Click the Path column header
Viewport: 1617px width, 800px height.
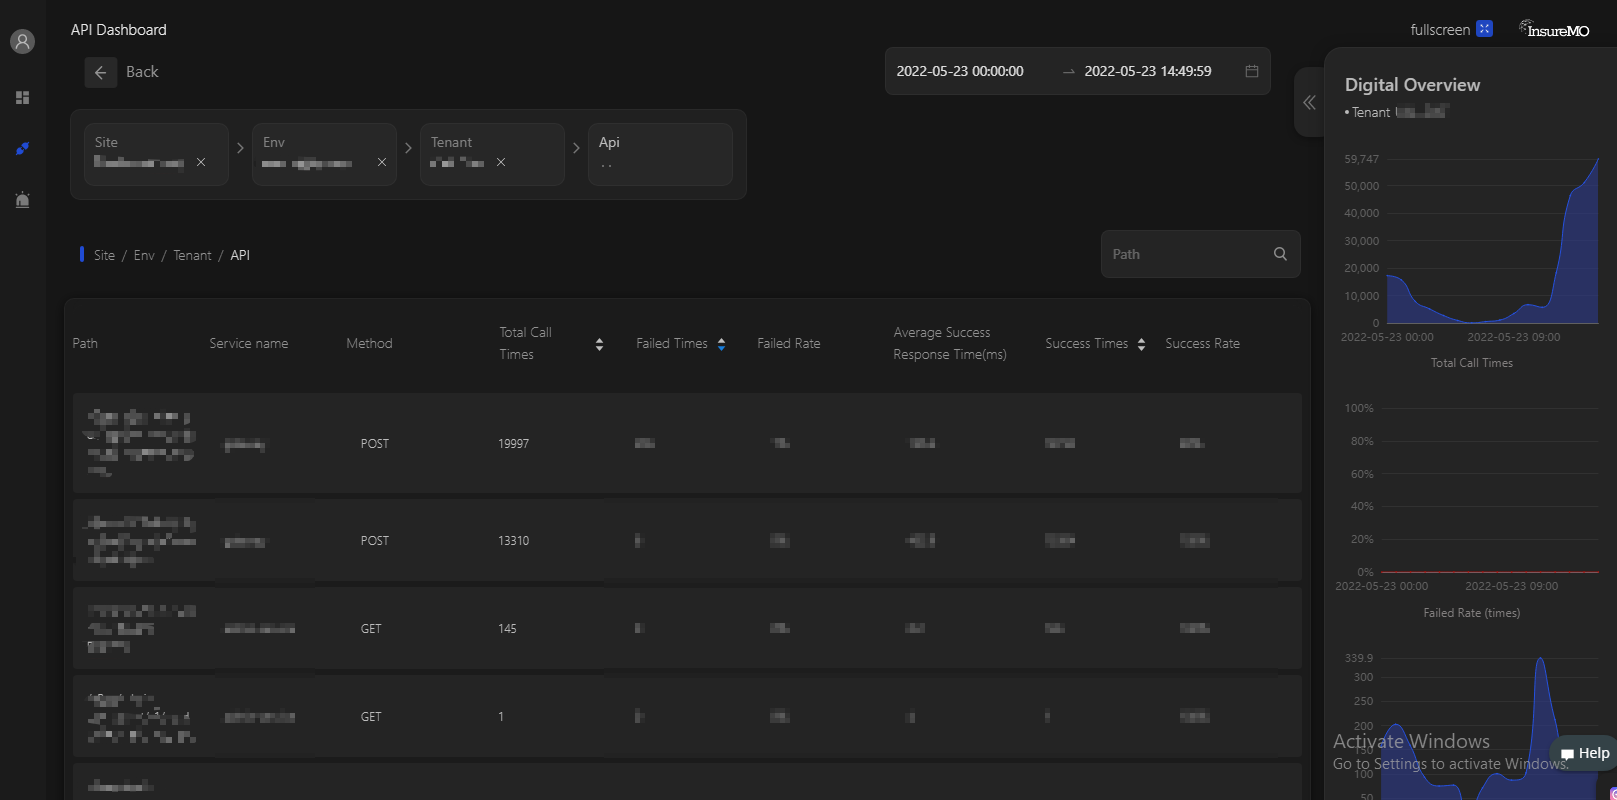click(85, 343)
